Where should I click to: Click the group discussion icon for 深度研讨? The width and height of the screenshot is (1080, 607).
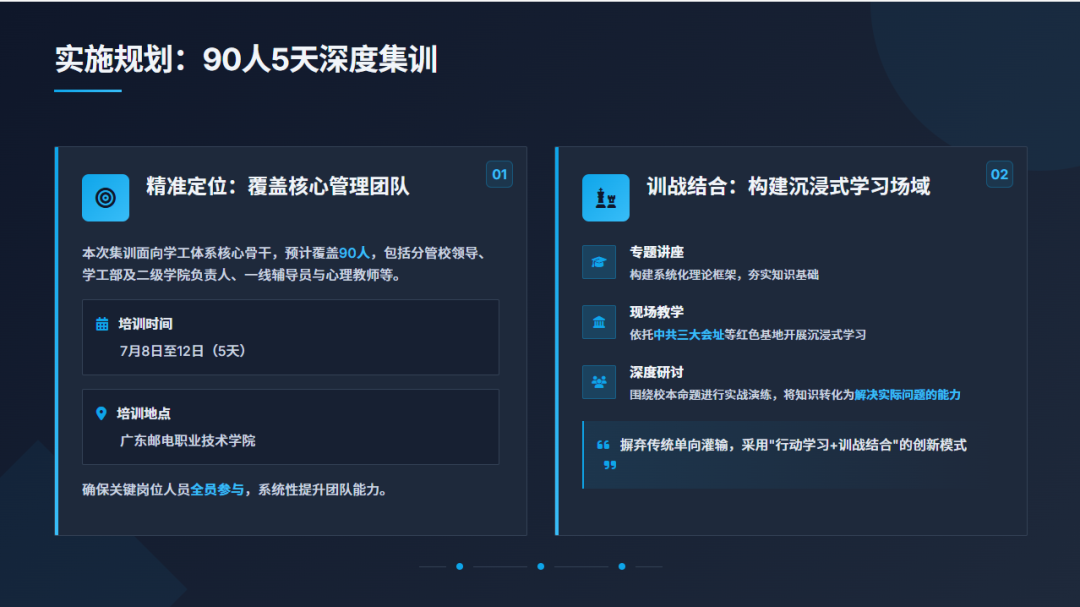click(599, 382)
